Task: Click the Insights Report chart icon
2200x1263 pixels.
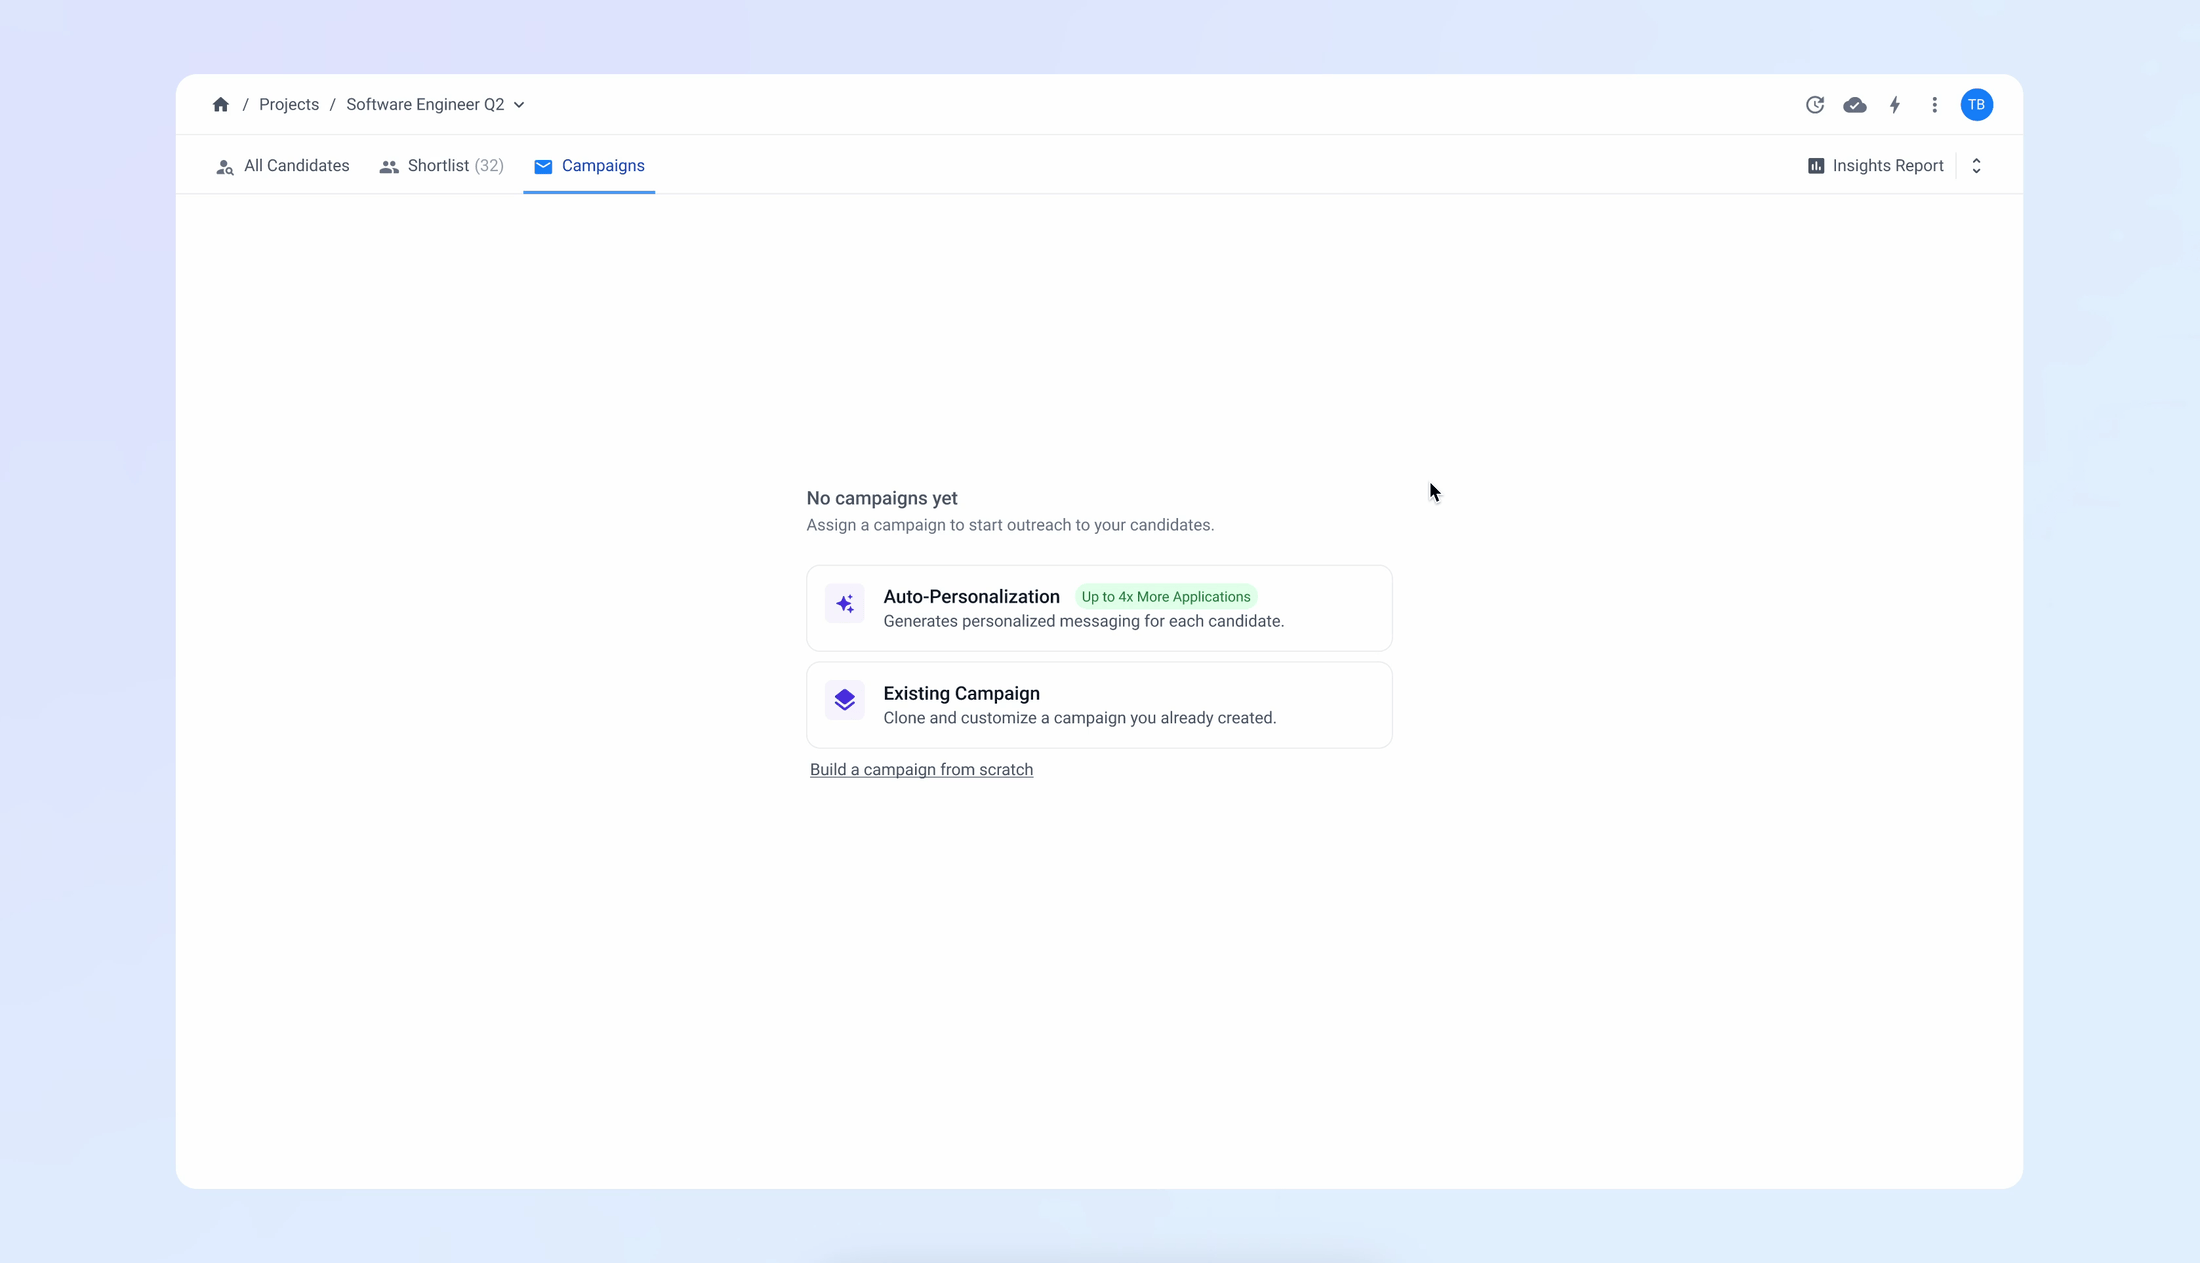Action: (1816, 166)
